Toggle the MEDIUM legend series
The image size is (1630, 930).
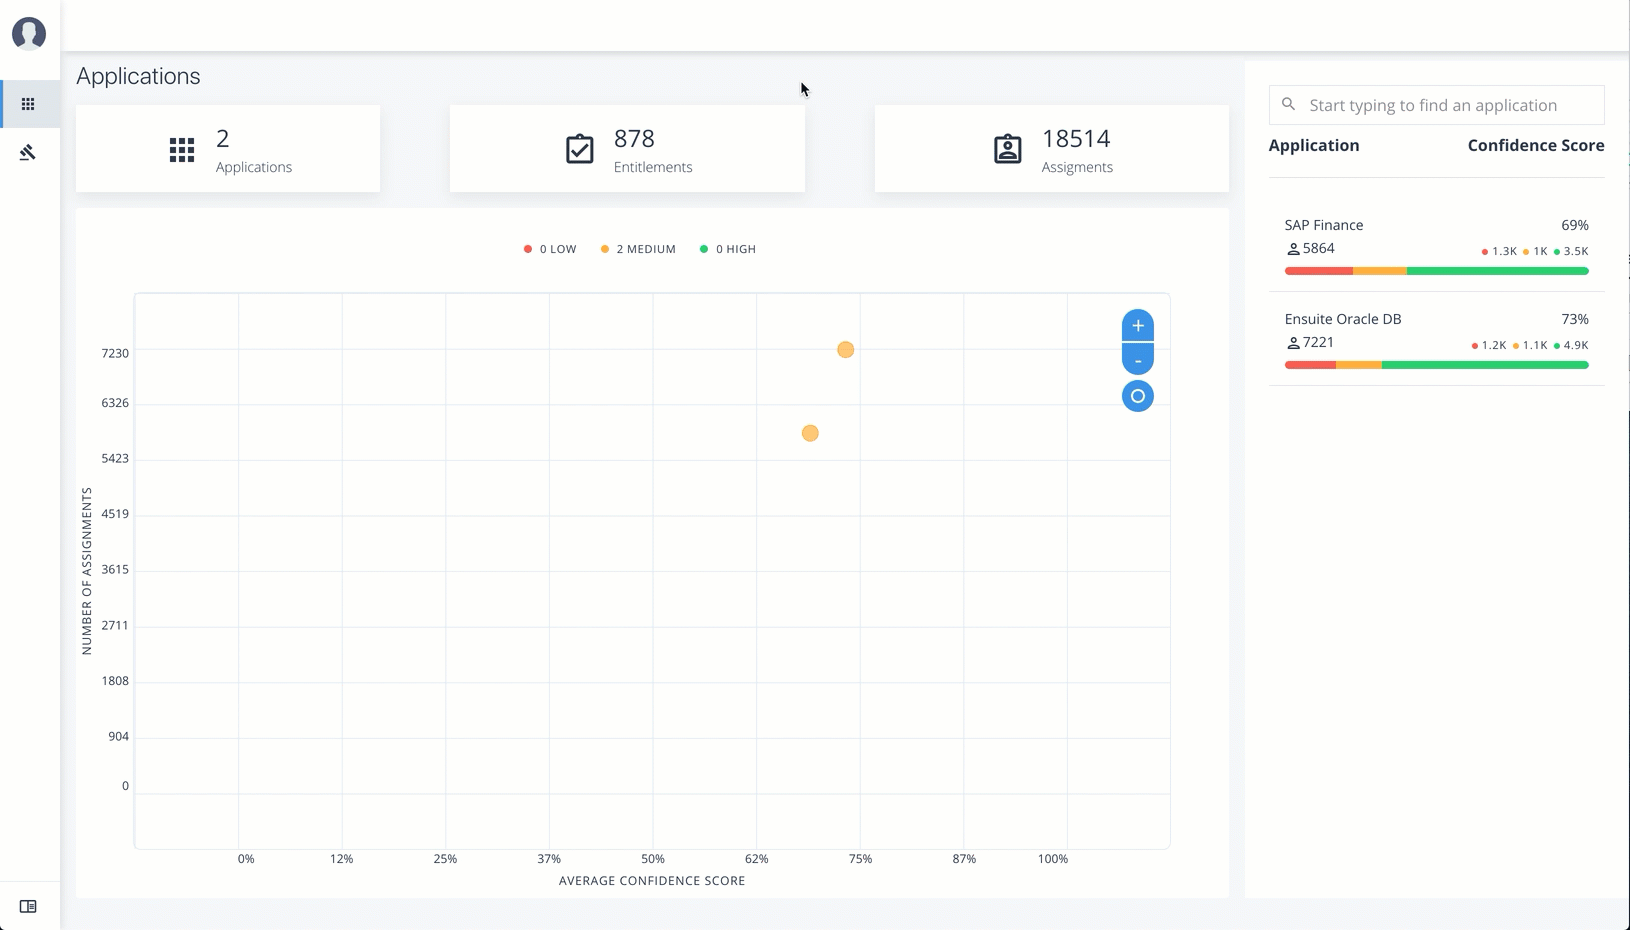pyautogui.click(x=638, y=249)
